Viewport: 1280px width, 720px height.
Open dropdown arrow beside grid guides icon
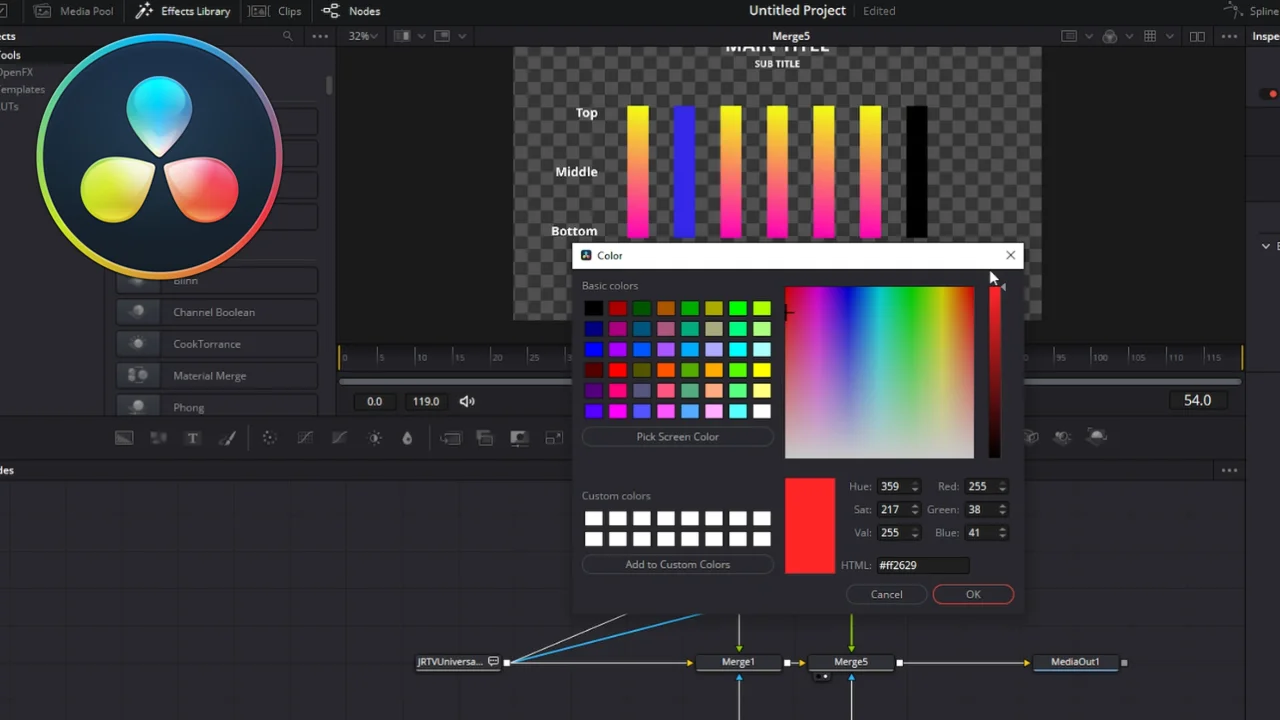1169,36
